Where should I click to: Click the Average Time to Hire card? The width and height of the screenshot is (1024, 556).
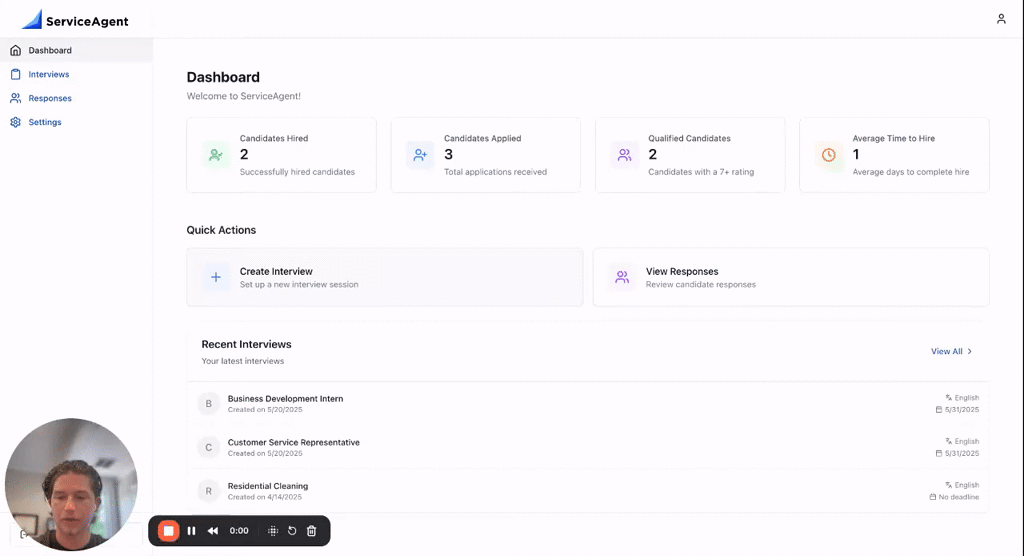(895, 155)
